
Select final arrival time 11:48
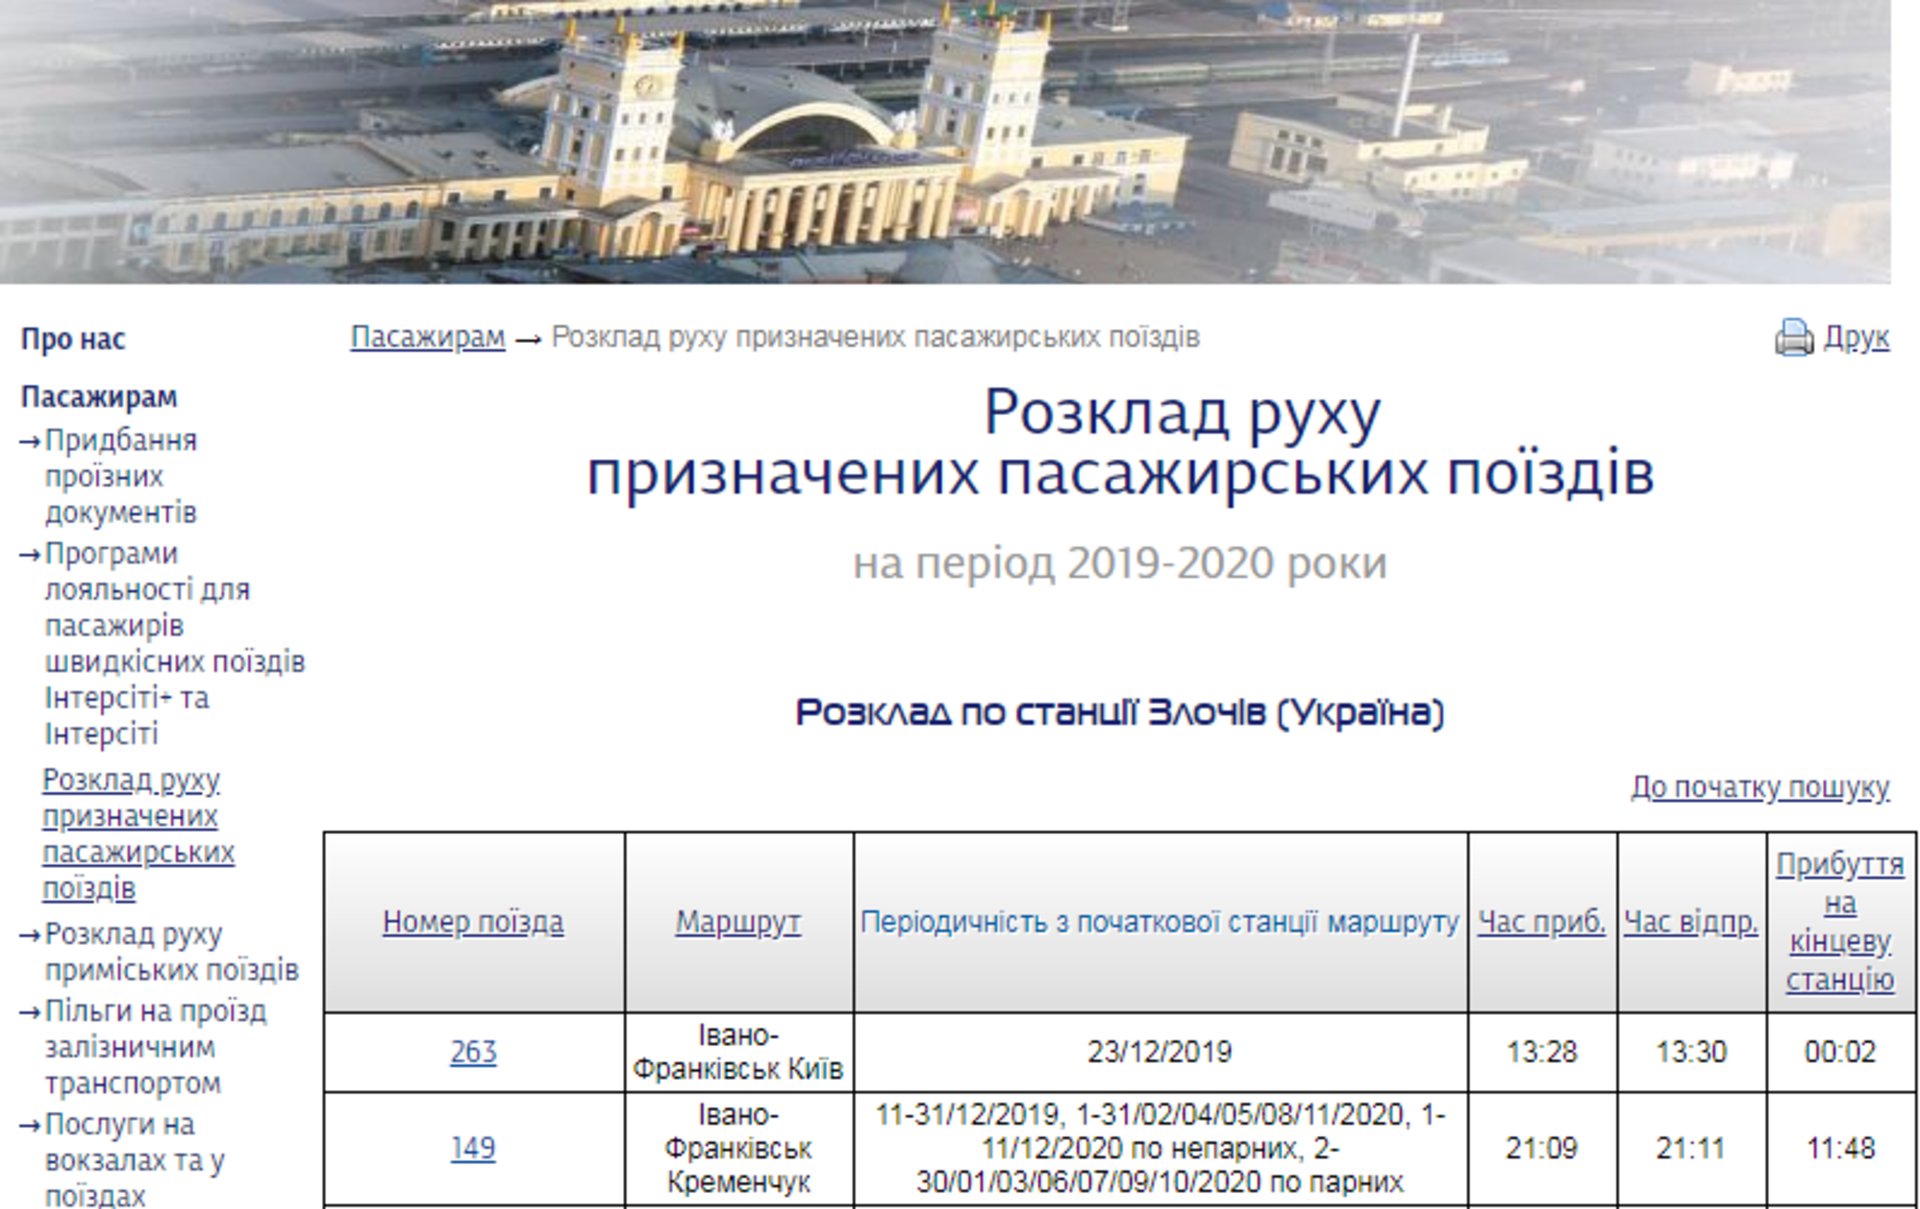(1840, 1148)
